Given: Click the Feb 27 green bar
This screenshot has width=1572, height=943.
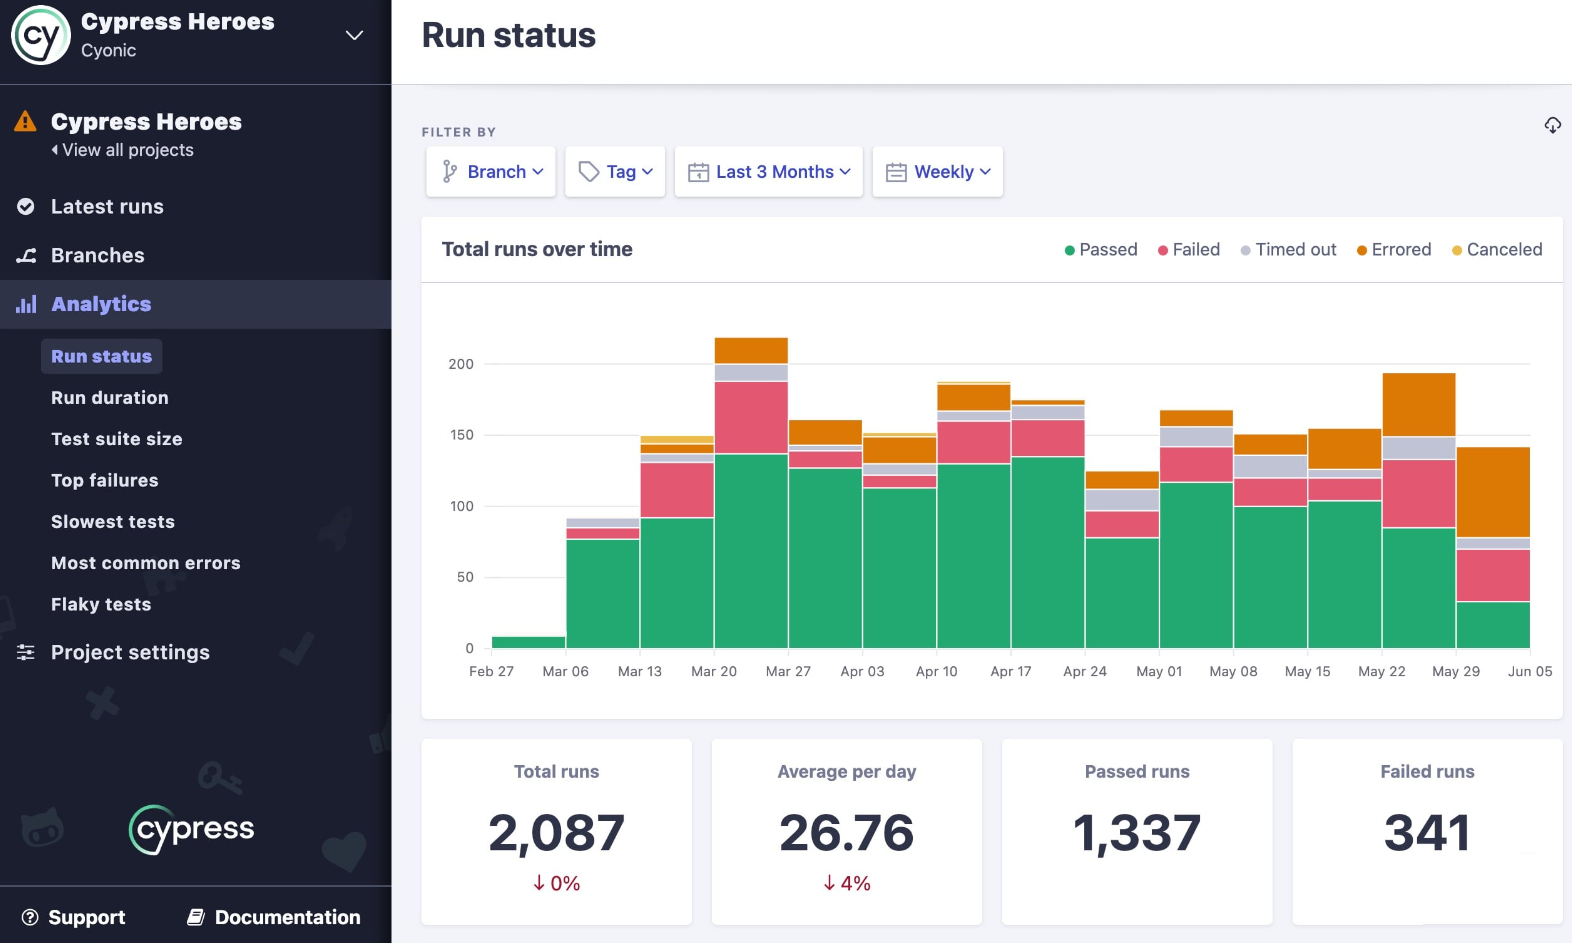Looking at the screenshot, I should 529,642.
